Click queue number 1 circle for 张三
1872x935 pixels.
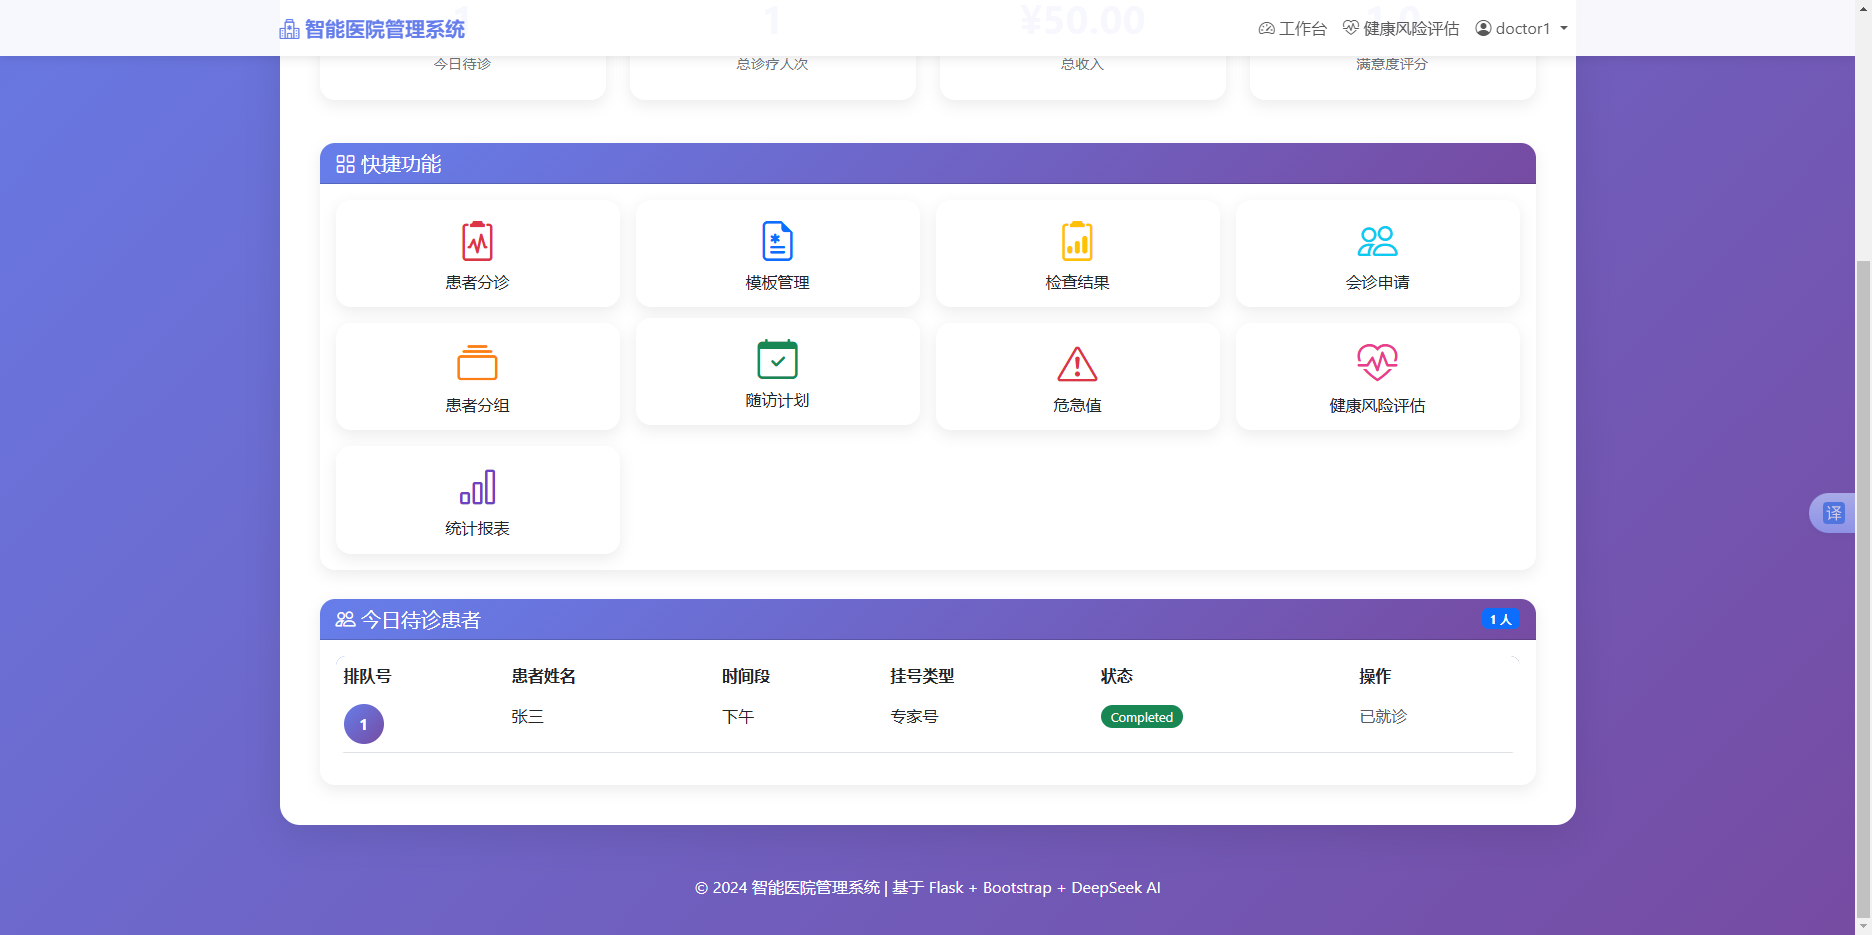[363, 723]
